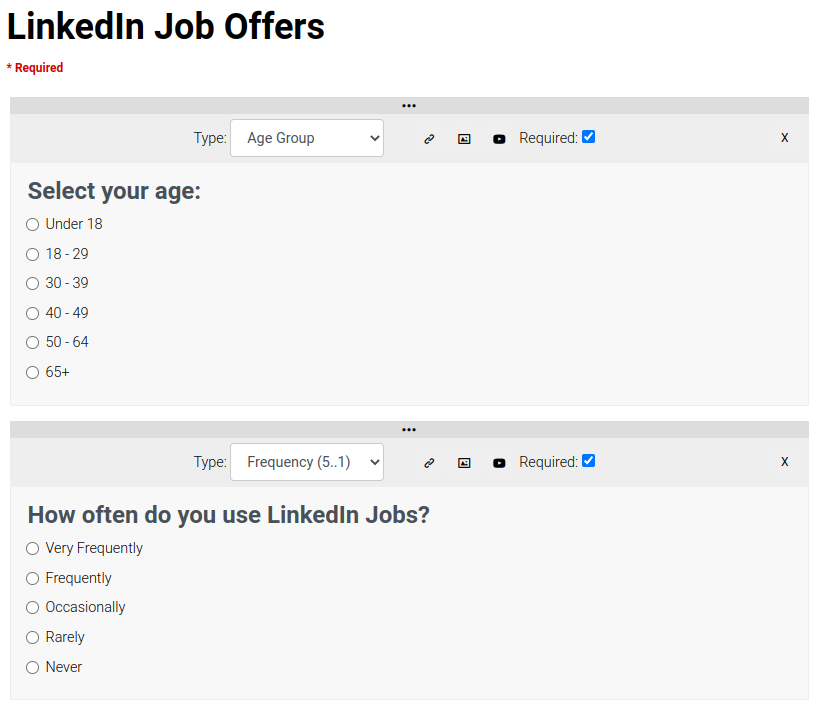The width and height of the screenshot is (818, 714).
Task: Delete the Age Group question with X
Action: 785,137
